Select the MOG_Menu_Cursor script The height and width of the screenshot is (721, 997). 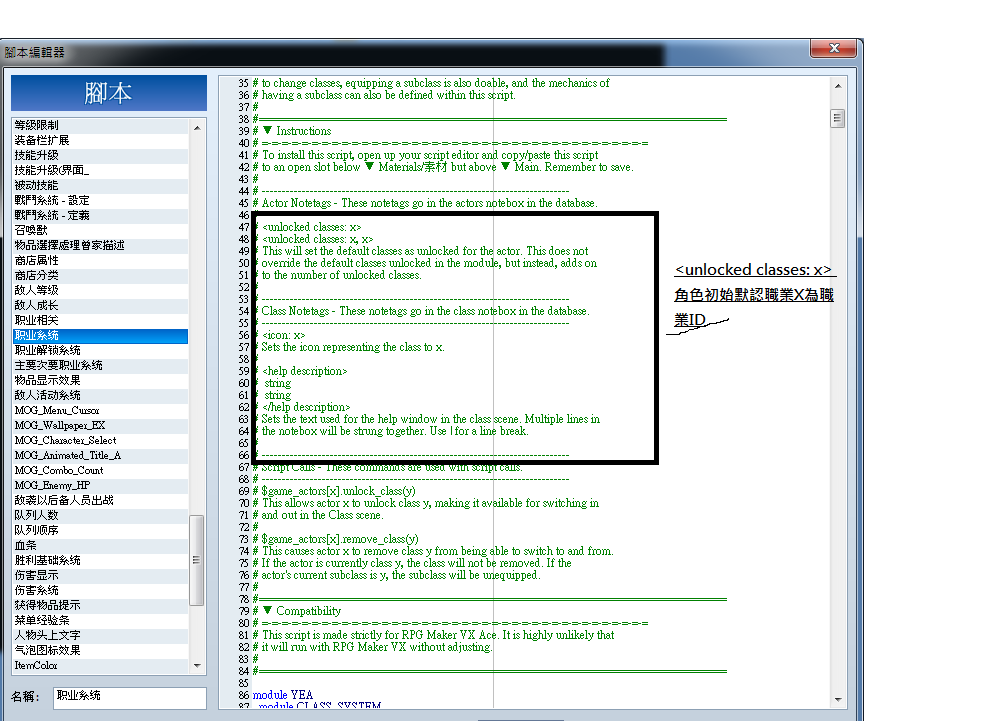[x=100, y=411]
